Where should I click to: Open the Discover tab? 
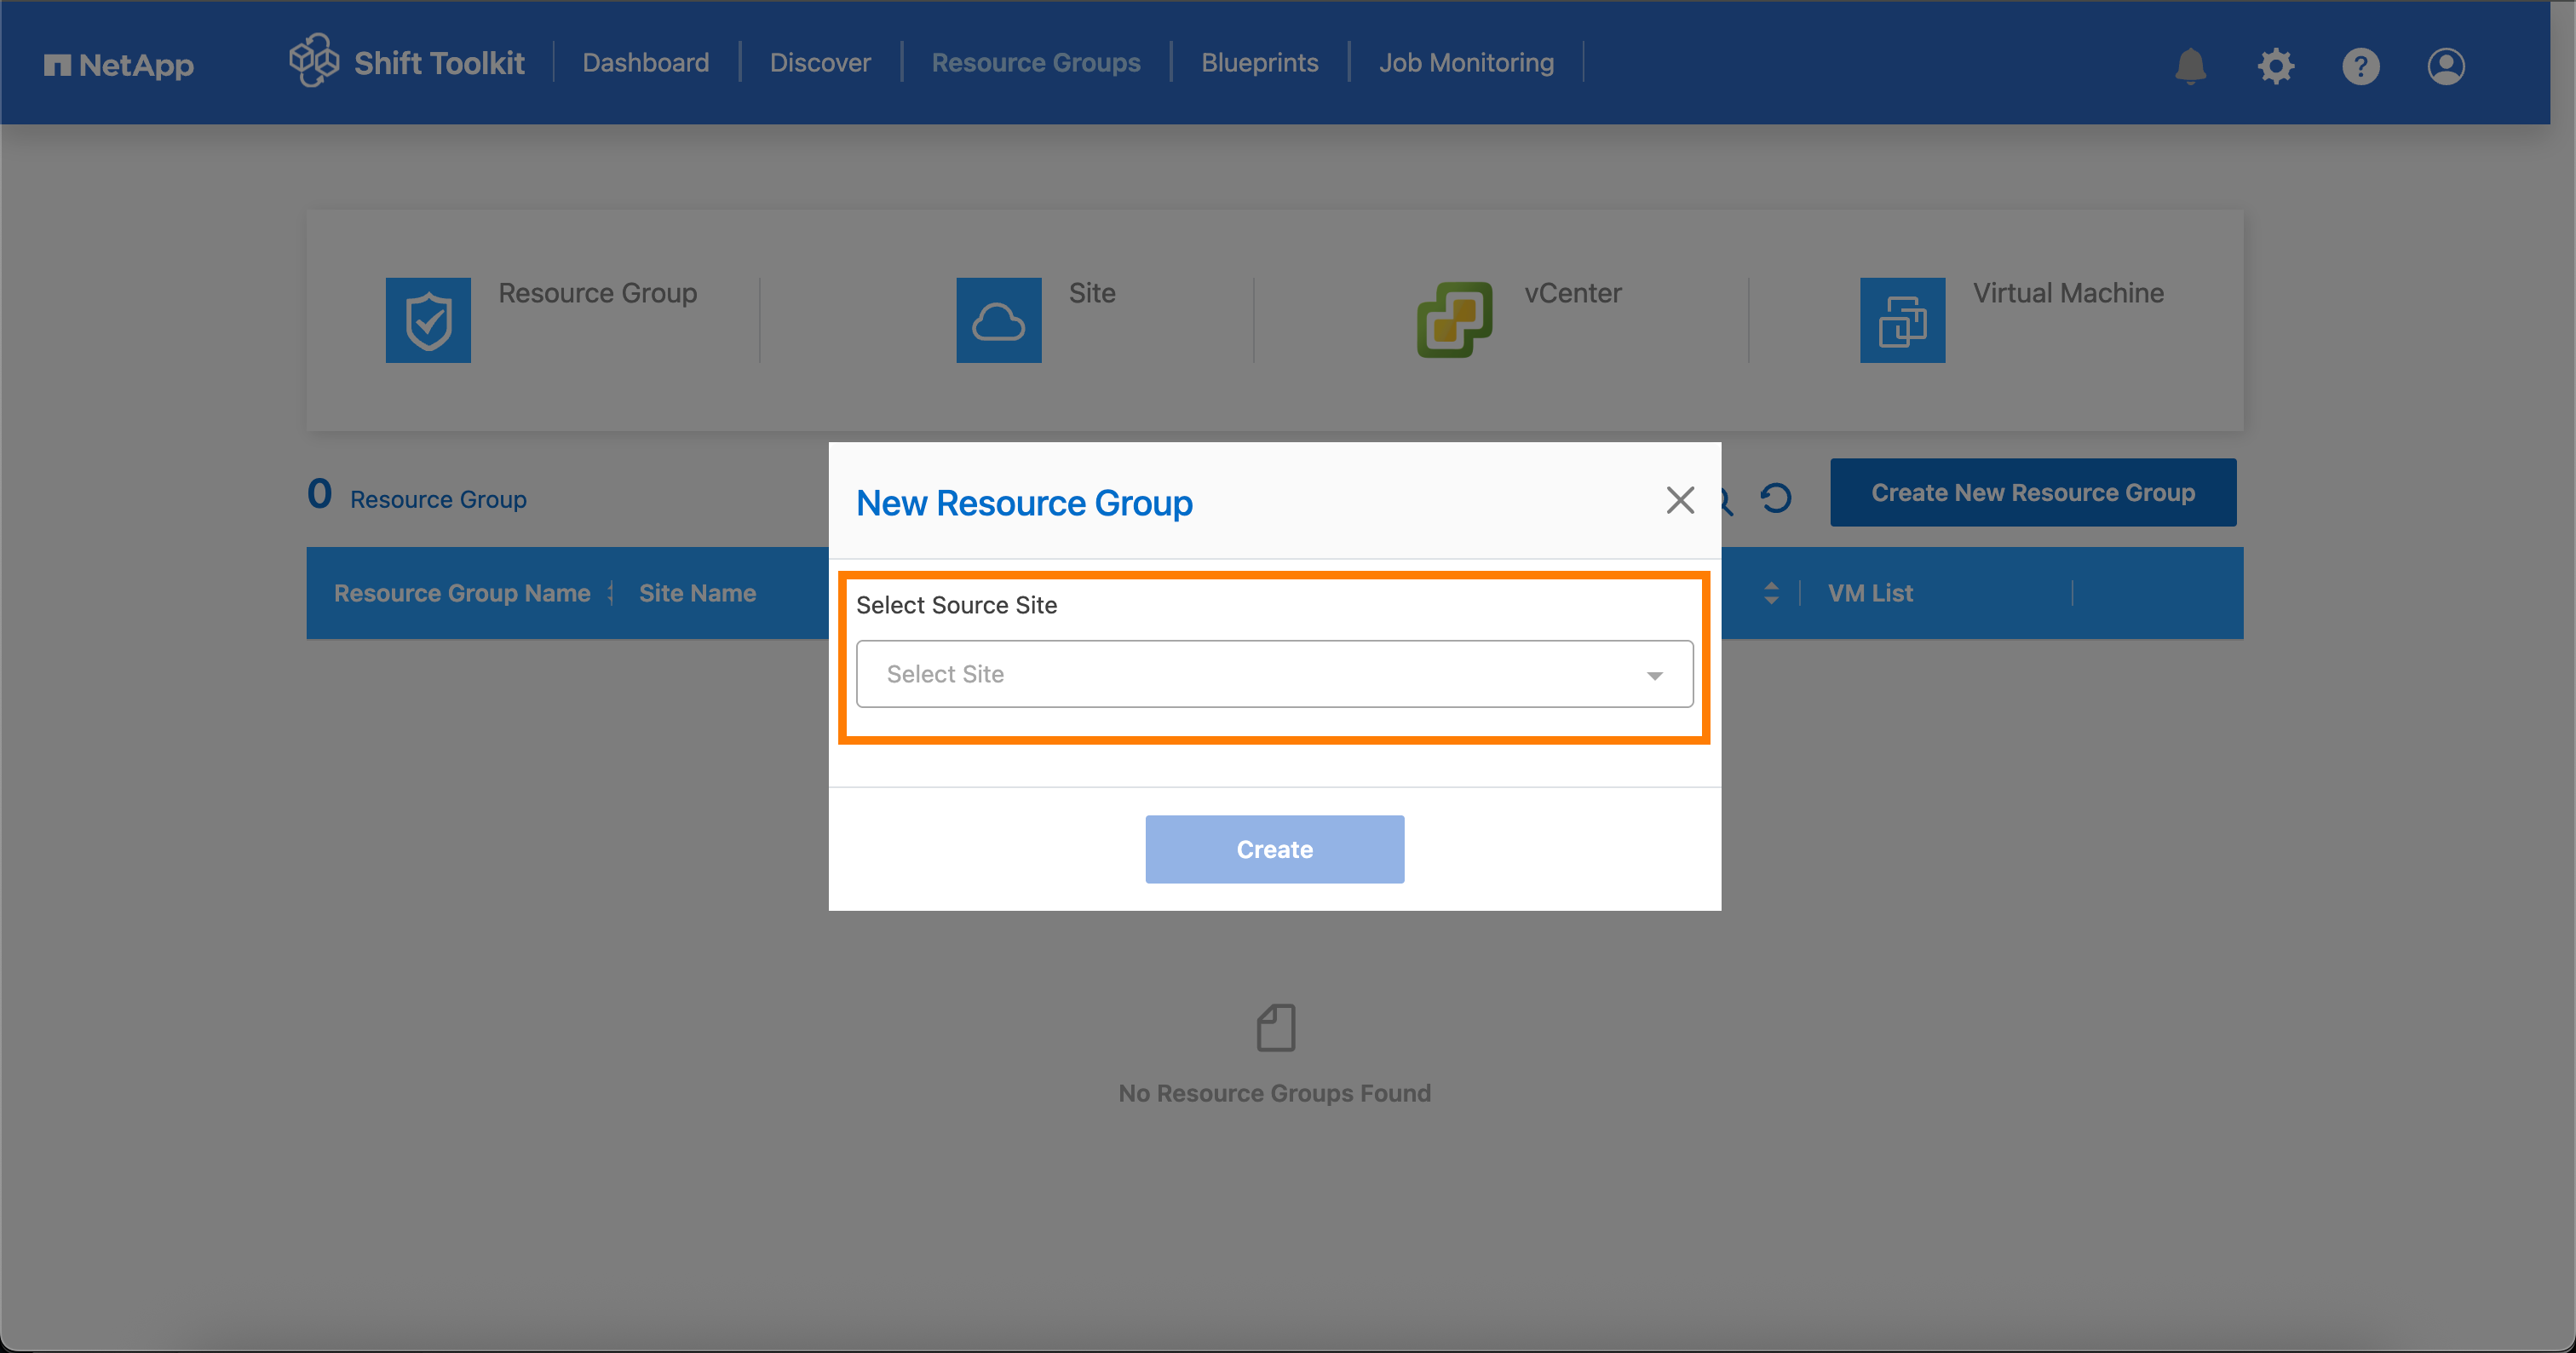click(820, 63)
